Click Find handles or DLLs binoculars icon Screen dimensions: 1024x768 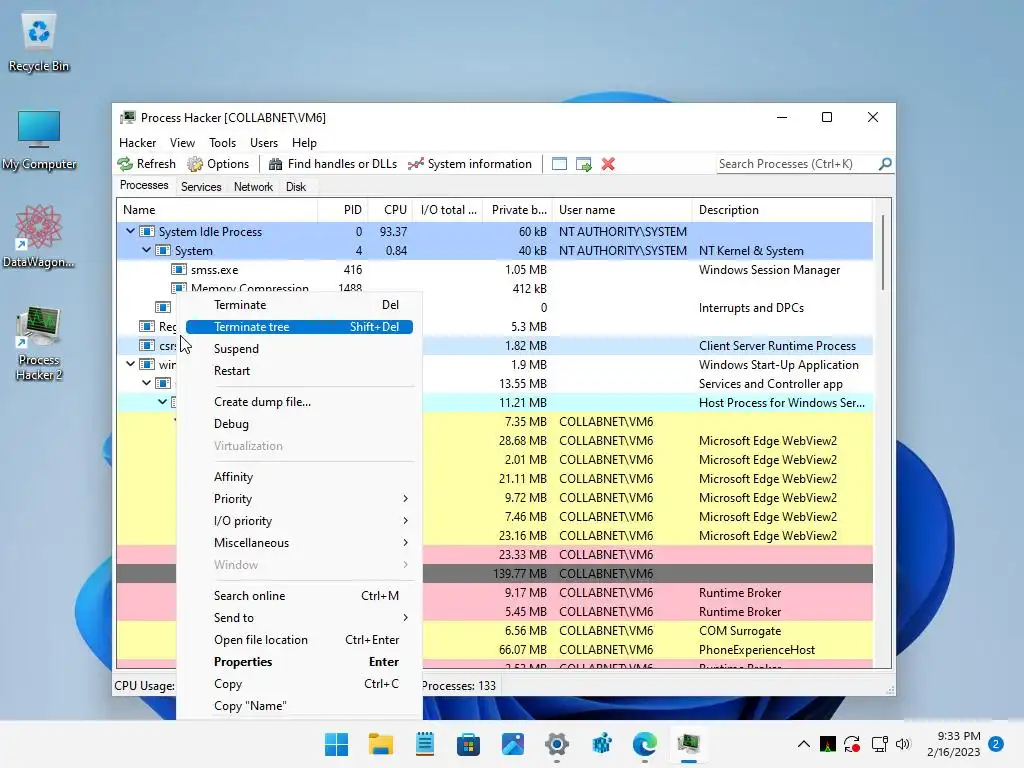[x=276, y=164]
